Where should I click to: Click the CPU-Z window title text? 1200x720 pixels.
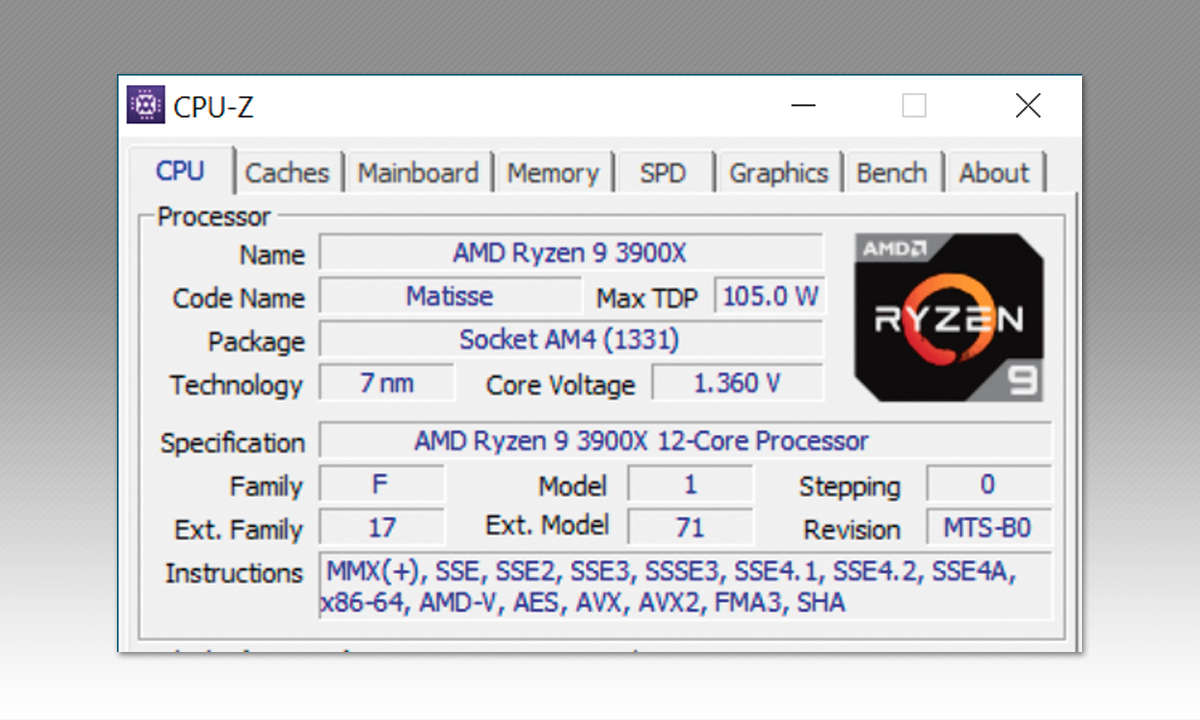pyautogui.click(x=214, y=106)
